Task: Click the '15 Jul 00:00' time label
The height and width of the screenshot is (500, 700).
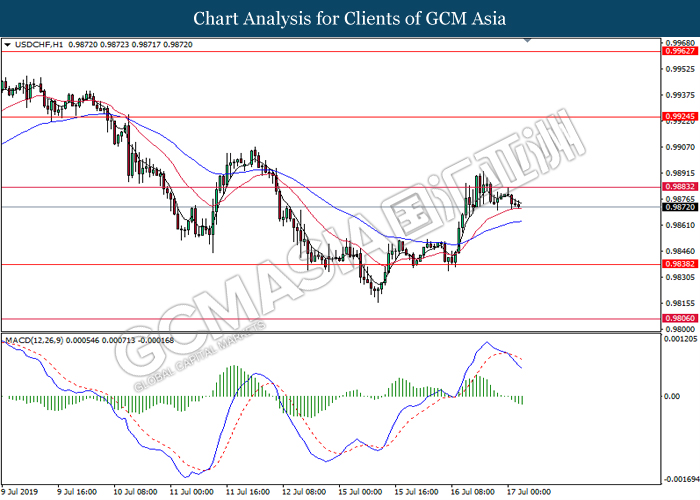Action: (360, 492)
